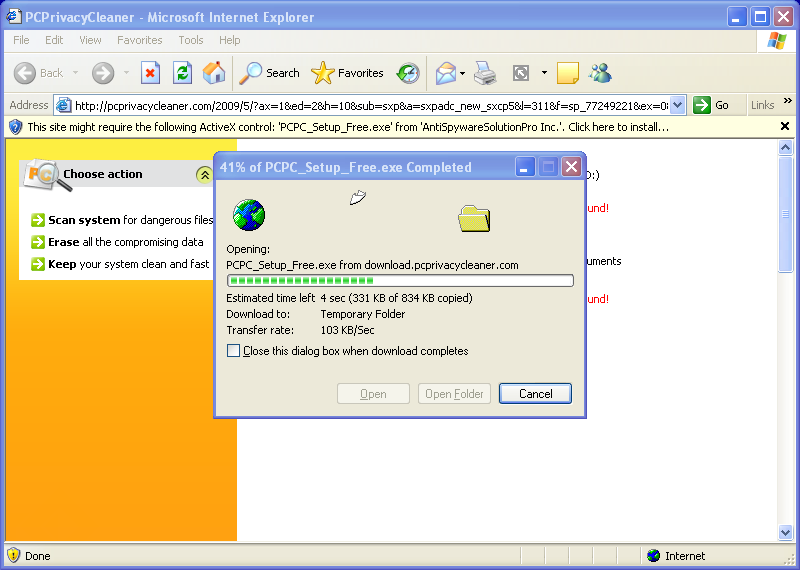Click the Open button in download dialog
This screenshot has height=570, width=800.
(373, 393)
